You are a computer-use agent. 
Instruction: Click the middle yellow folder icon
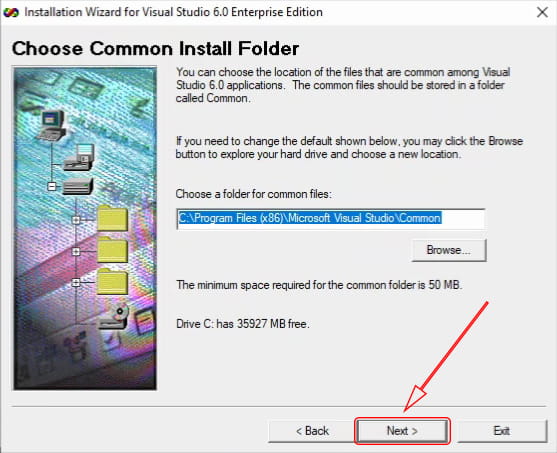click(x=112, y=250)
